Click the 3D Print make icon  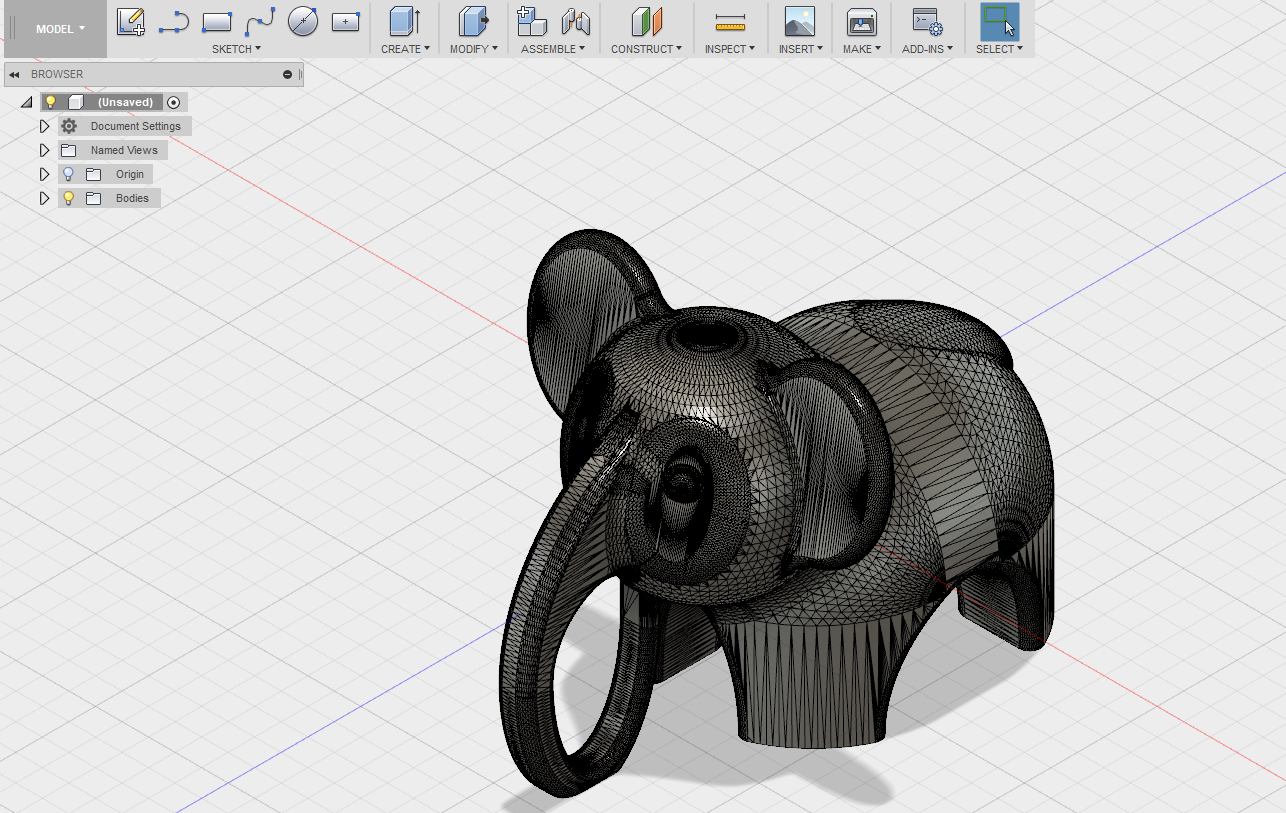click(861, 21)
